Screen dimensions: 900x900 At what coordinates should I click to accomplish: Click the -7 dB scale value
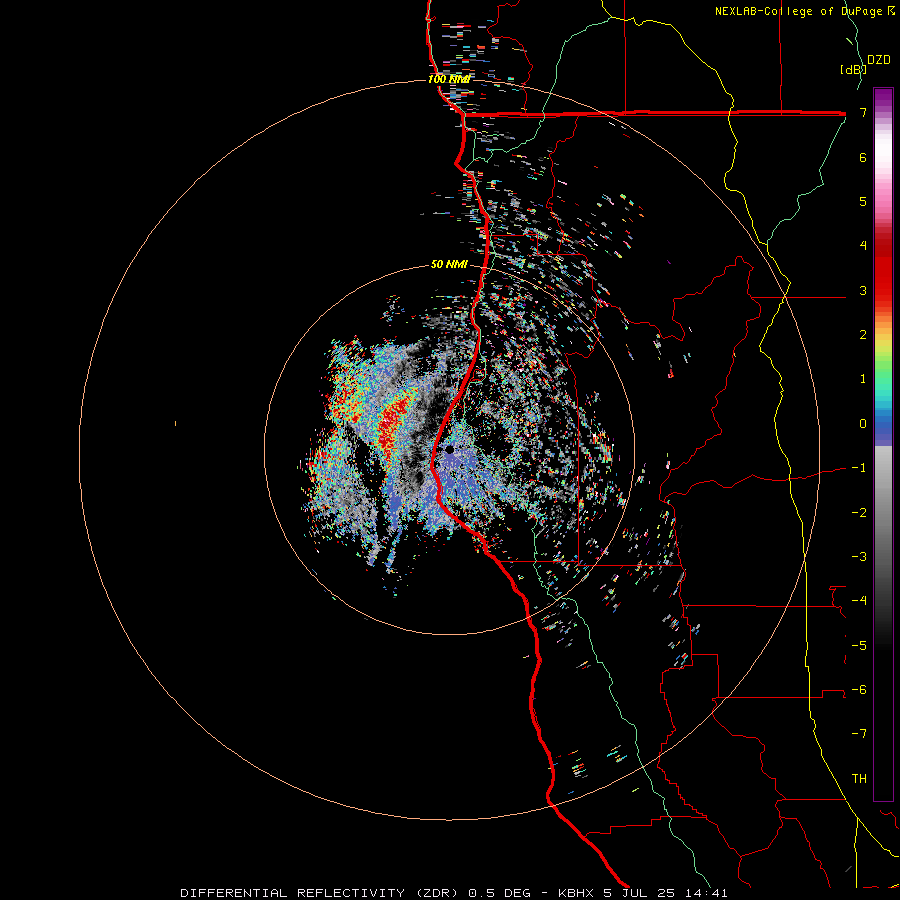tap(859, 734)
